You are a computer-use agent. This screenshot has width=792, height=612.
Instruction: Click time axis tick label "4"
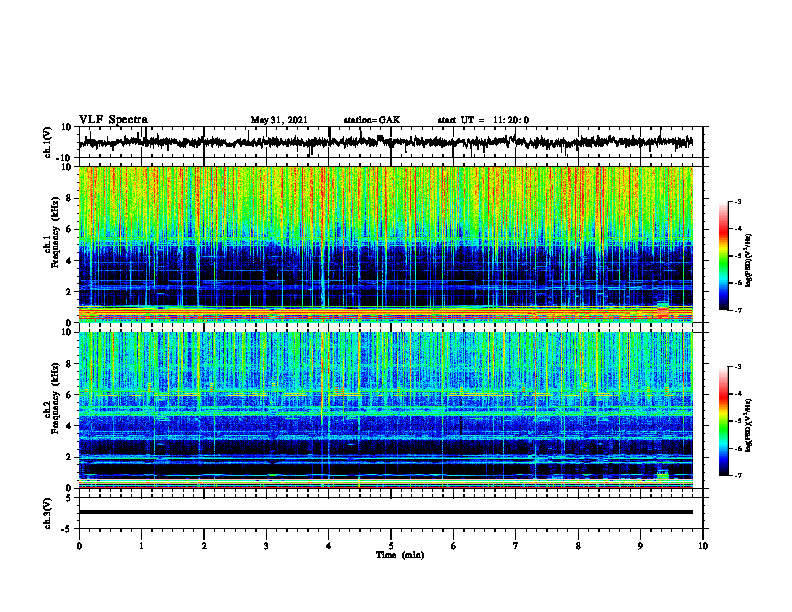329,546
